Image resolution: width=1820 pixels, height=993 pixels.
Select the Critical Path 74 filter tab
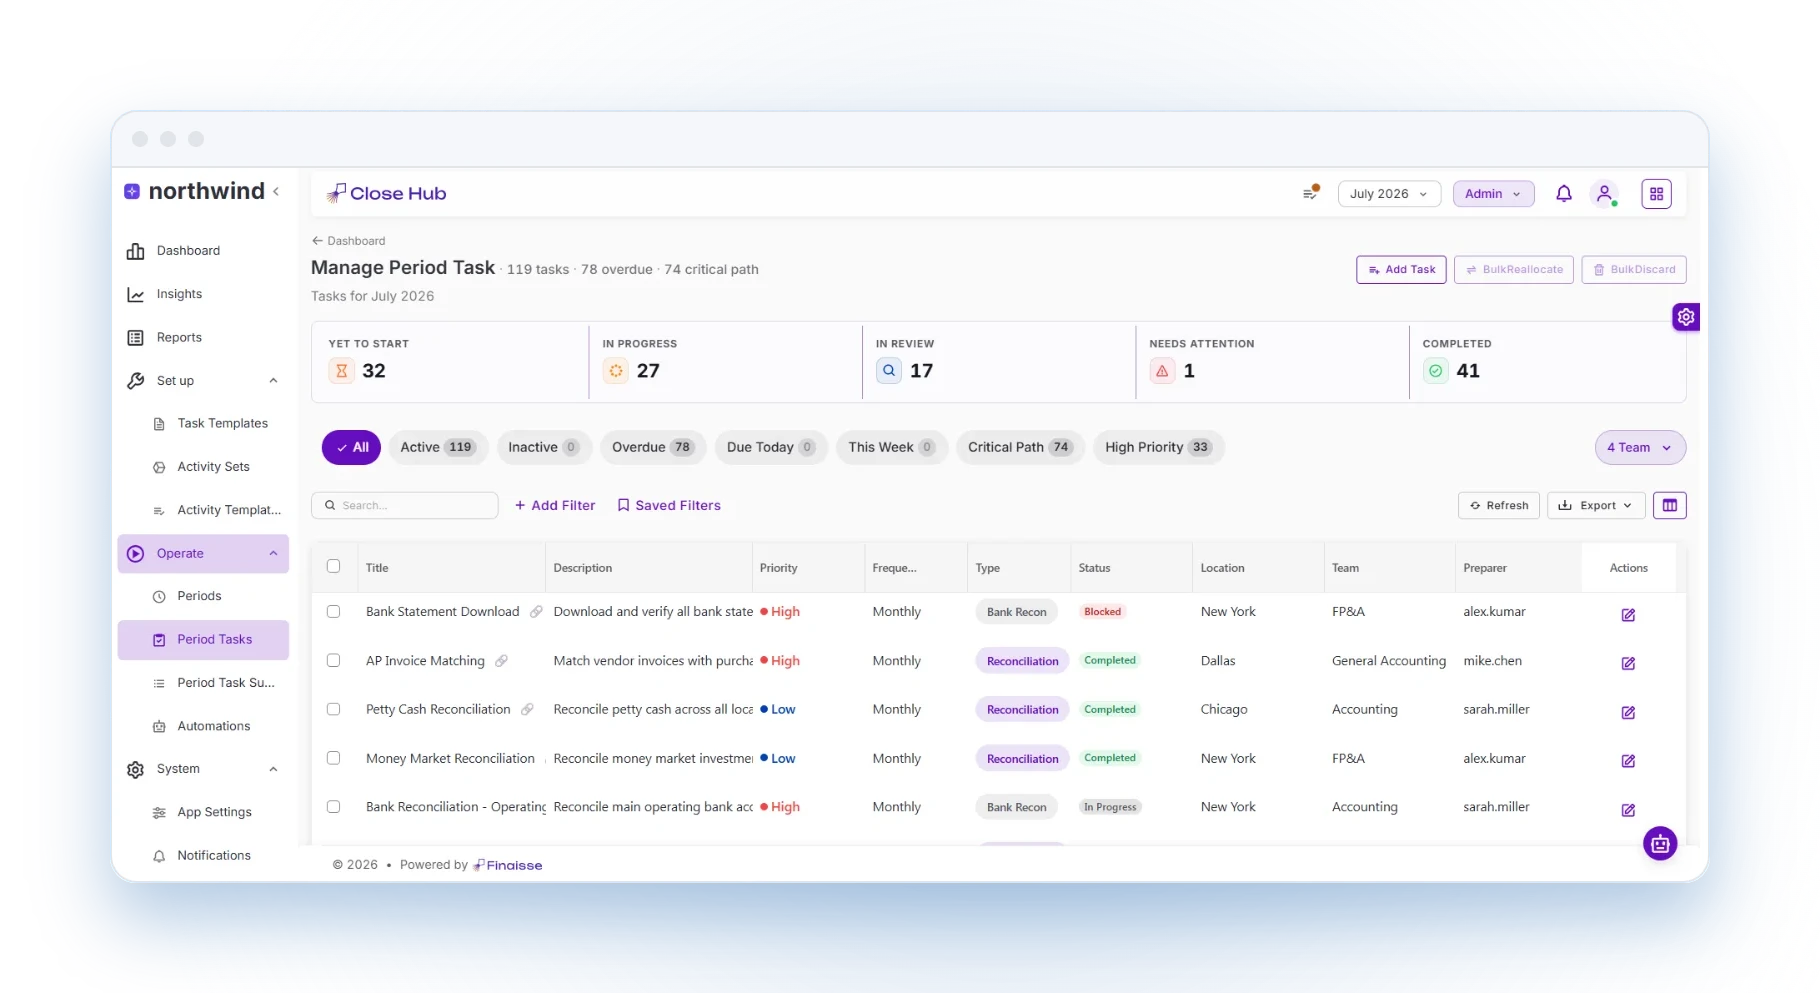point(1019,448)
